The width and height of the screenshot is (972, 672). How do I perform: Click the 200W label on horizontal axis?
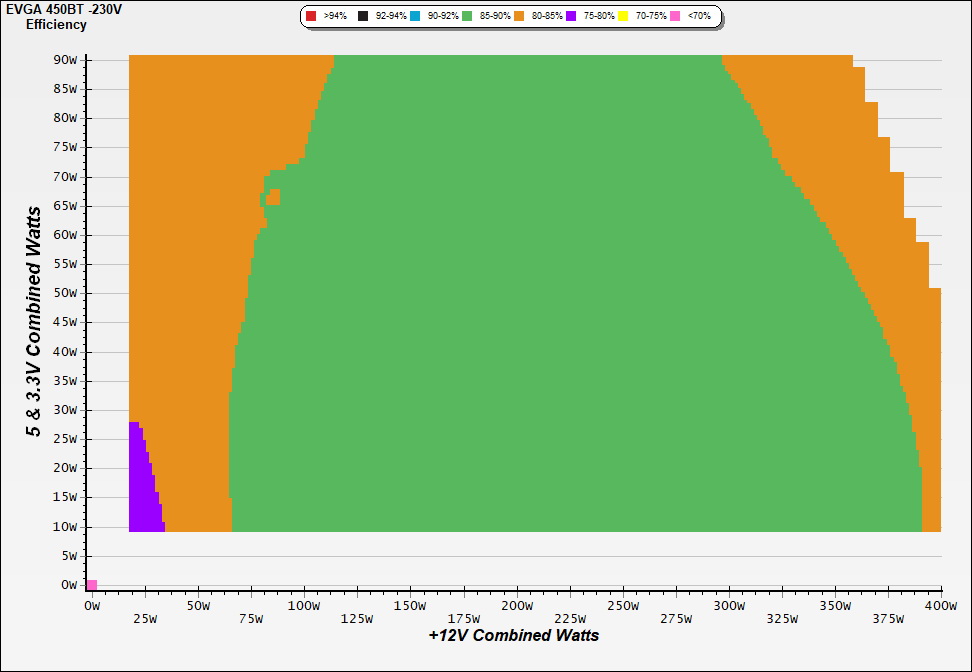pyautogui.click(x=516, y=606)
